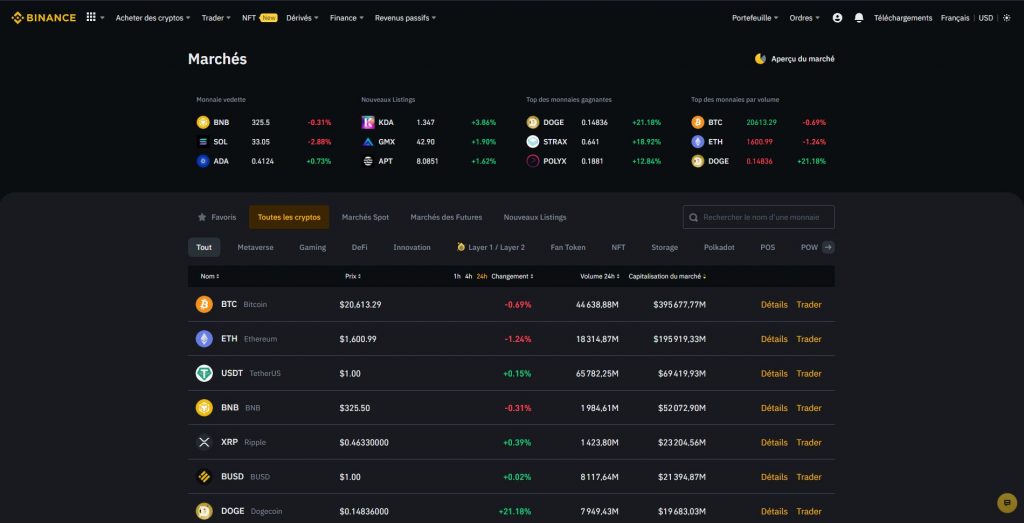Switch to the Marchés Spot tab
The image size is (1024, 523).
pyautogui.click(x=365, y=217)
